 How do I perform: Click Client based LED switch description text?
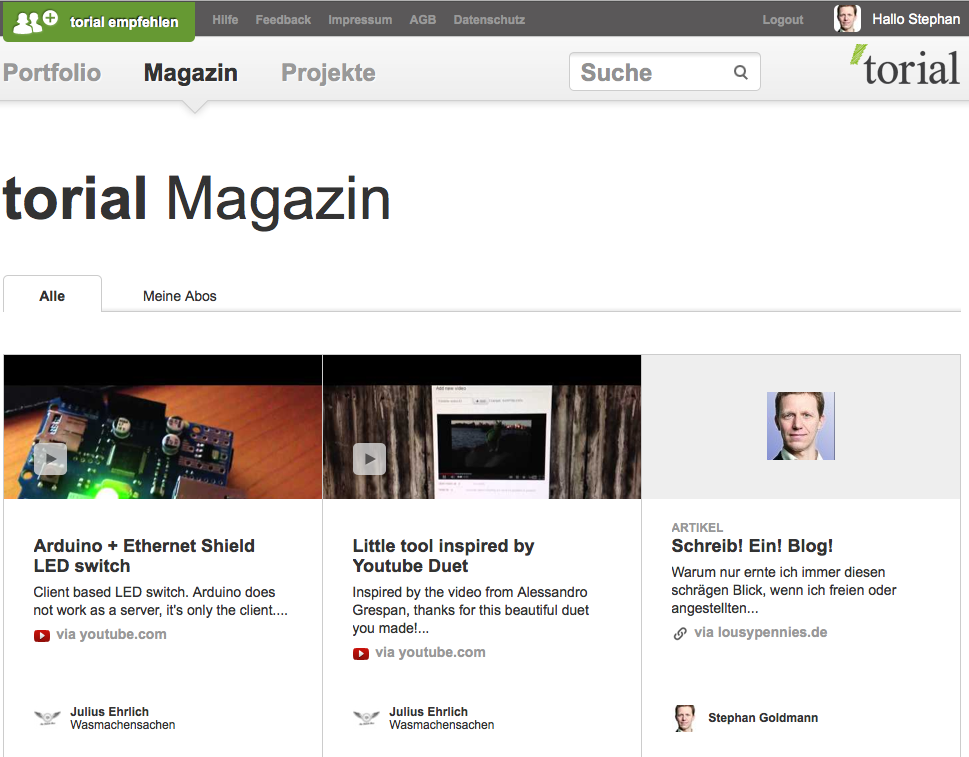pyautogui.click(x=161, y=601)
